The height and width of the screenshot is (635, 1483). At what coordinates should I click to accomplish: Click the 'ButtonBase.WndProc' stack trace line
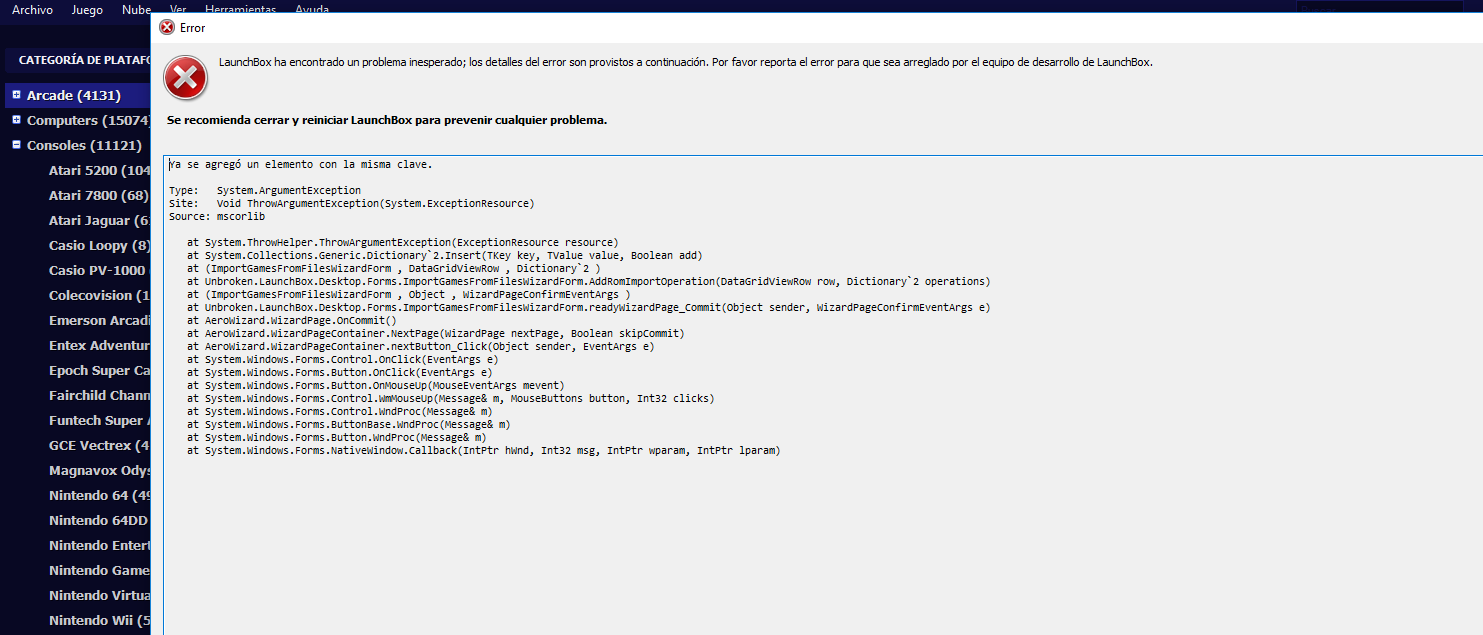pyautogui.click(x=349, y=424)
